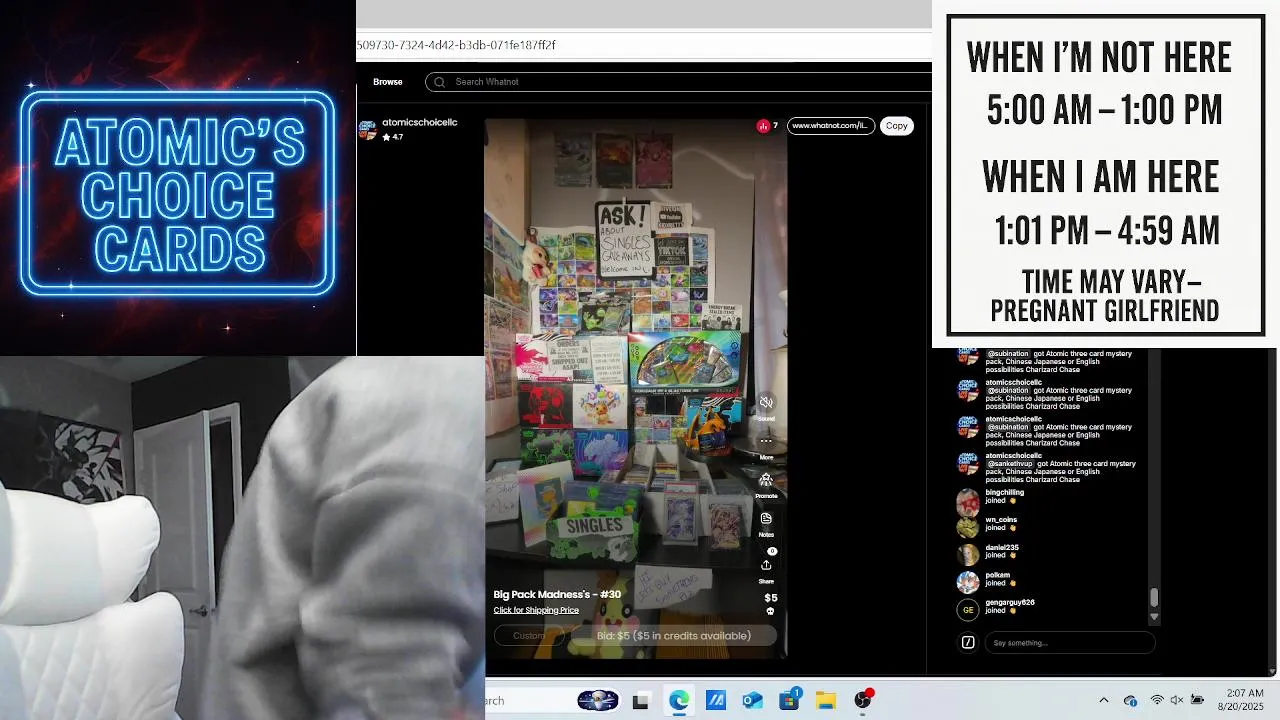
Task: Open the clock showing 2:07 AM 8/20/2025
Action: [x=1240, y=700]
